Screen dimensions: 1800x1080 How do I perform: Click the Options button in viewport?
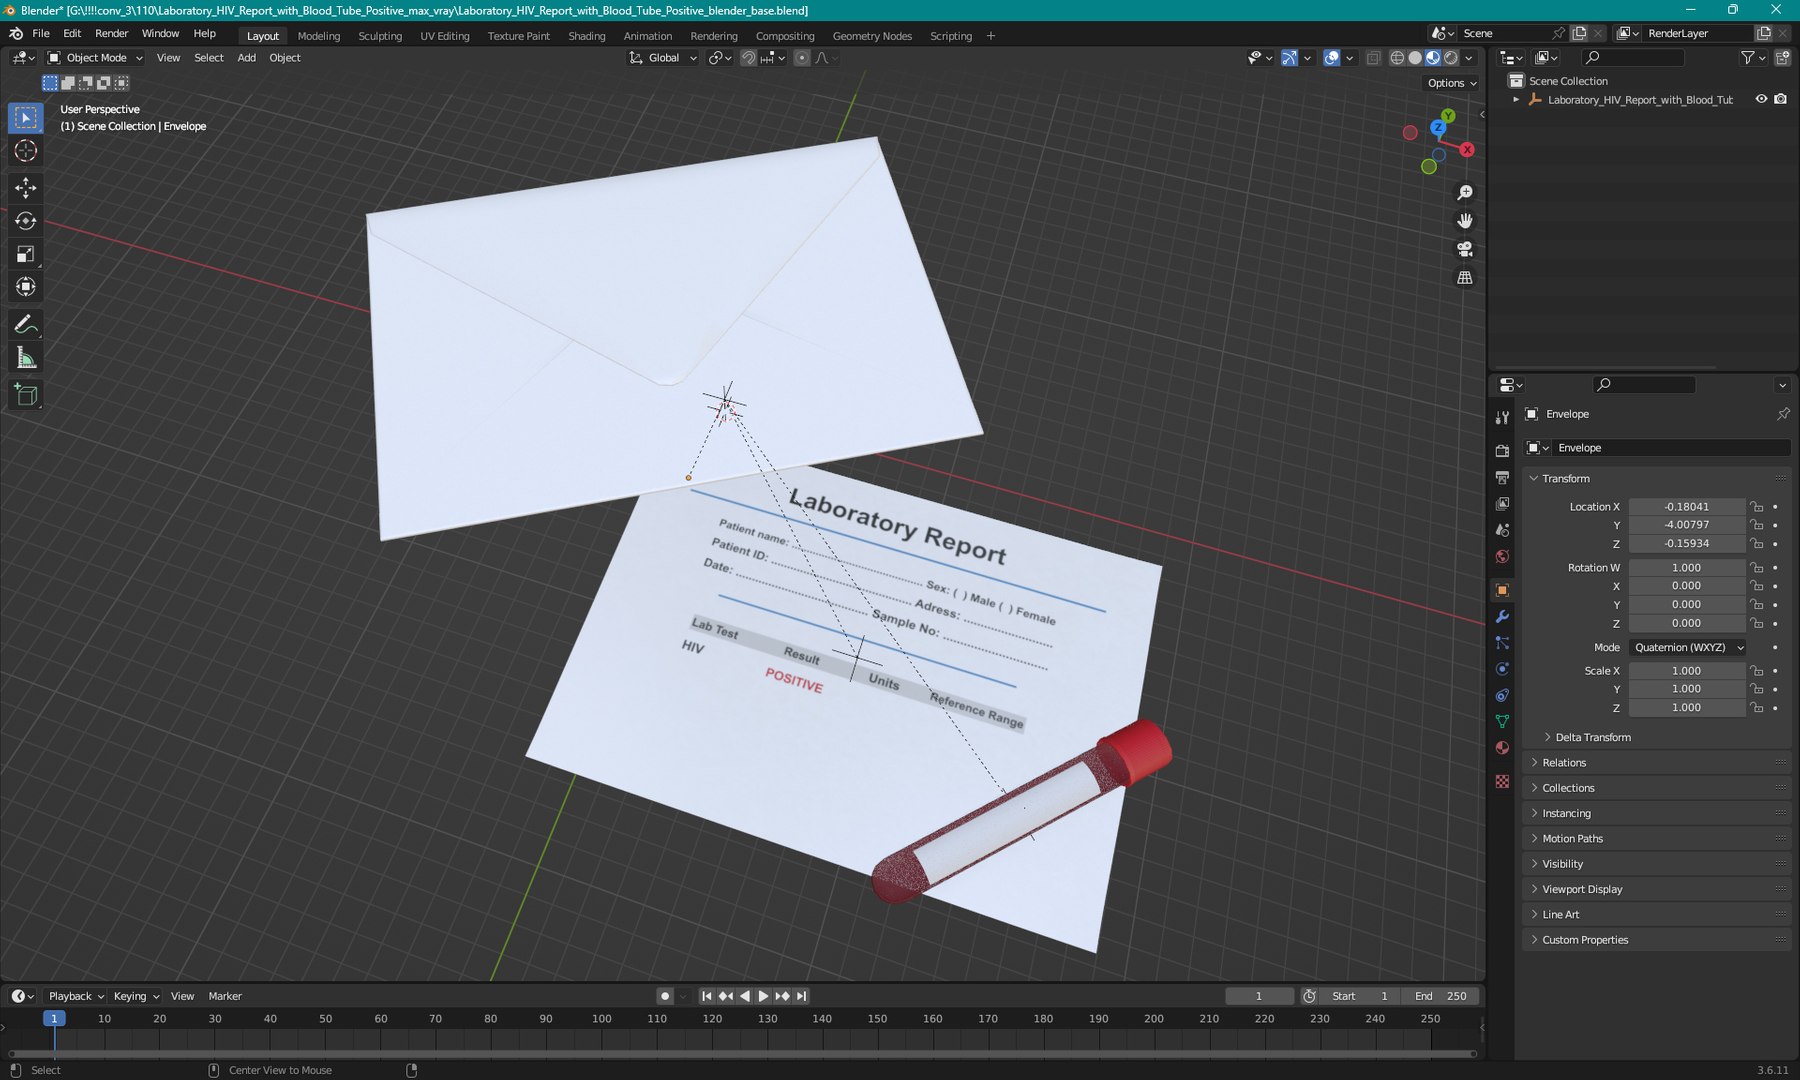(1452, 83)
